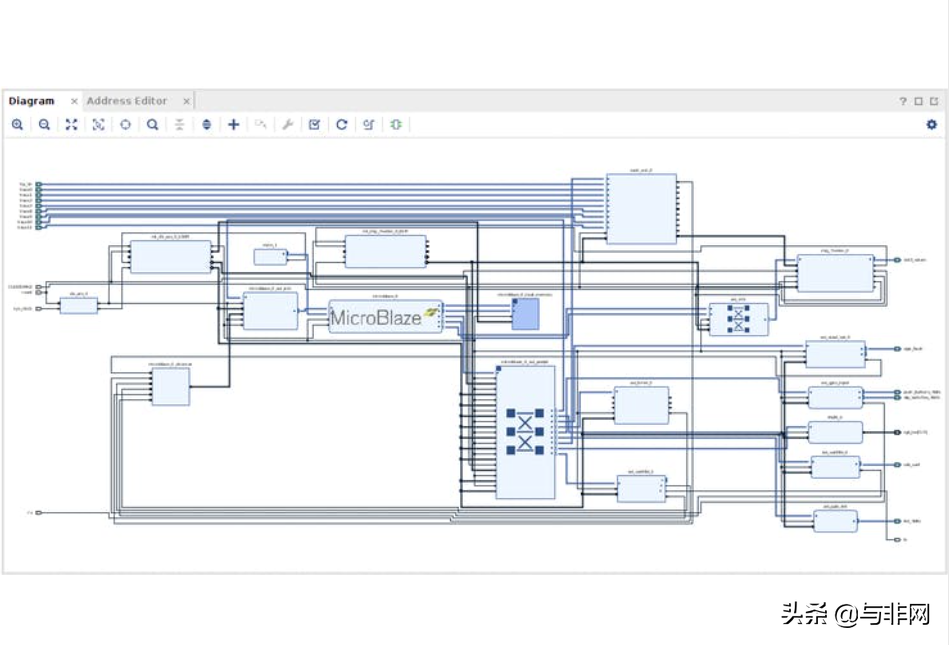
Task: Select the small crossbar block above axi_quad_spi
Action: (x=739, y=319)
